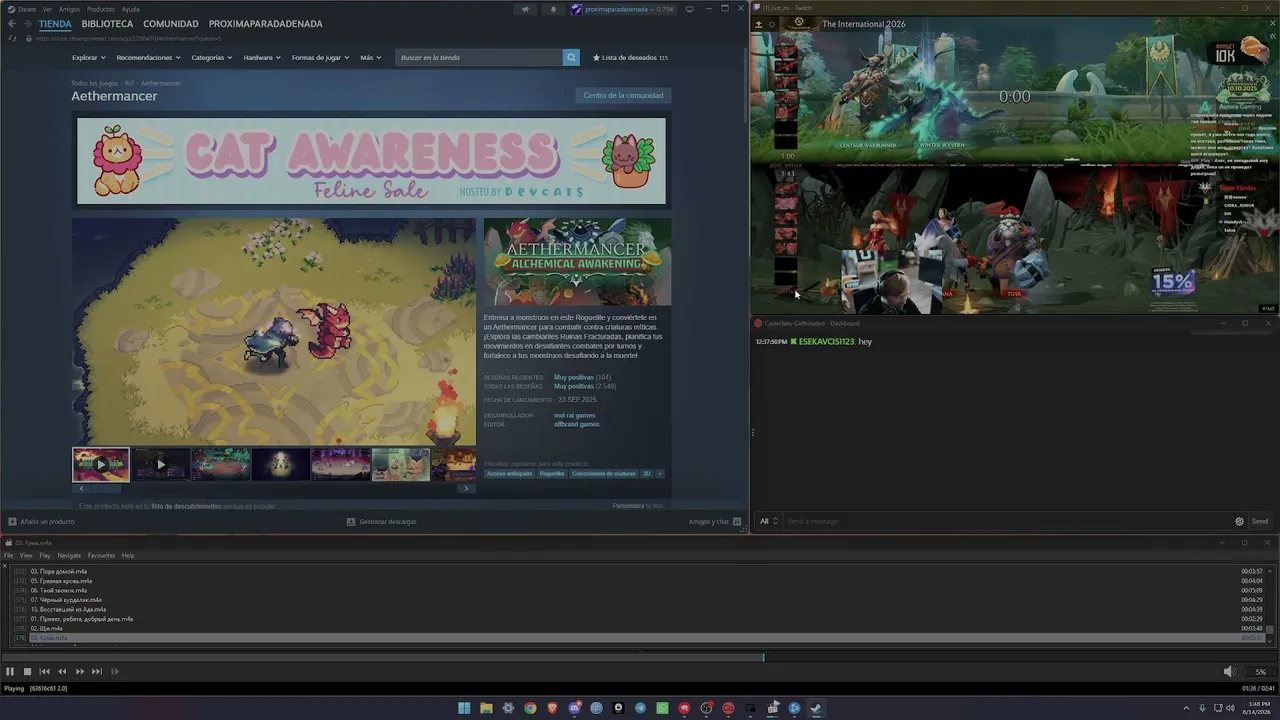Screen dimensions: 1280x720
Task: Expand the Más dropdown in Steam store
Action: click(x=370, y=58)
